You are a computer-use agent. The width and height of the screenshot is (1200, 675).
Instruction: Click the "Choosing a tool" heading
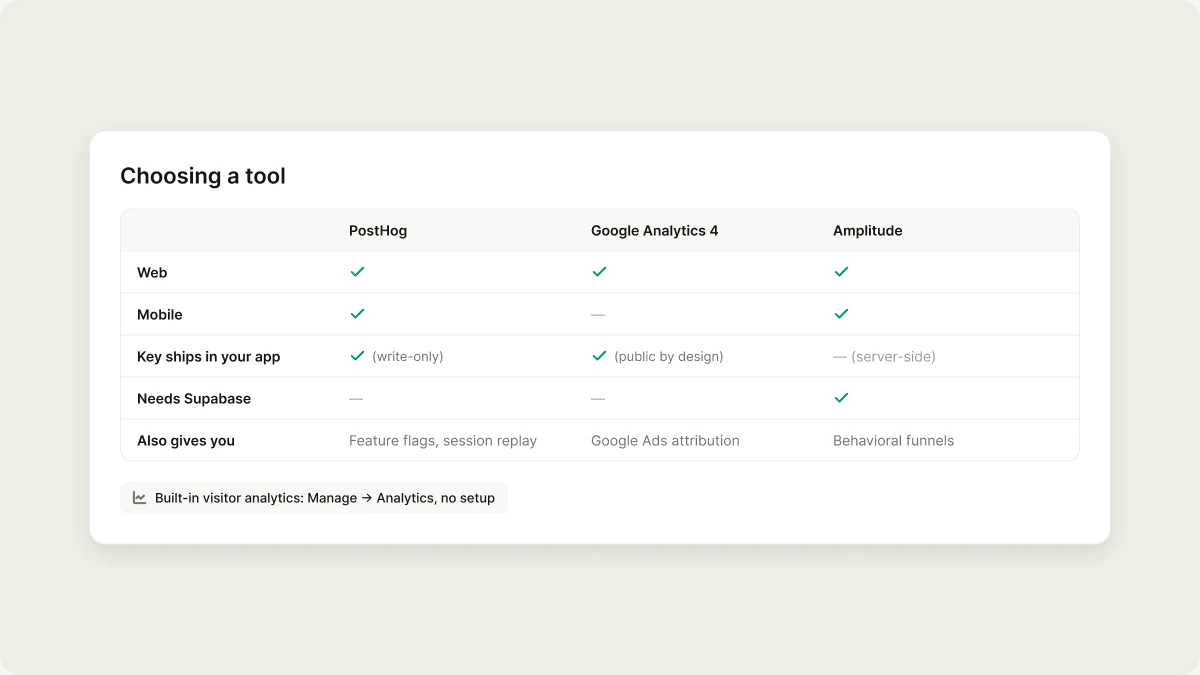point(203,176)
